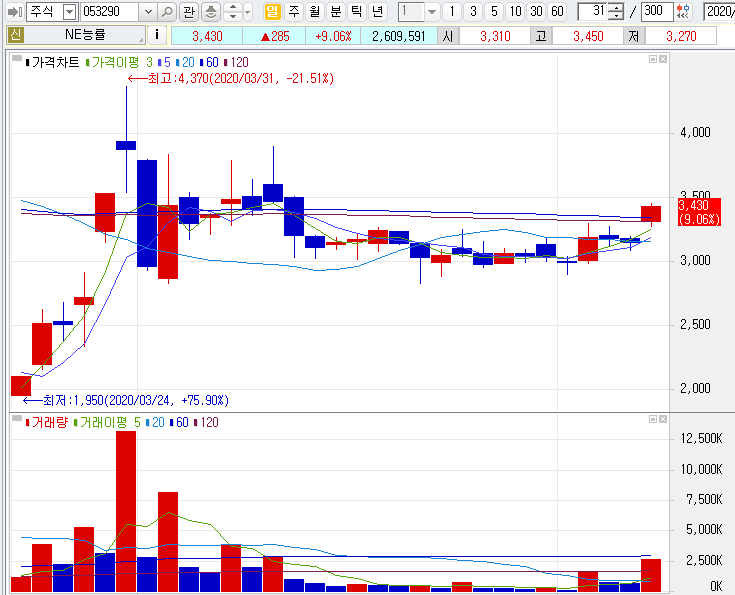Click the price chart panel menu handle
The width and height of the screenshot is (735, 595).
17,59
